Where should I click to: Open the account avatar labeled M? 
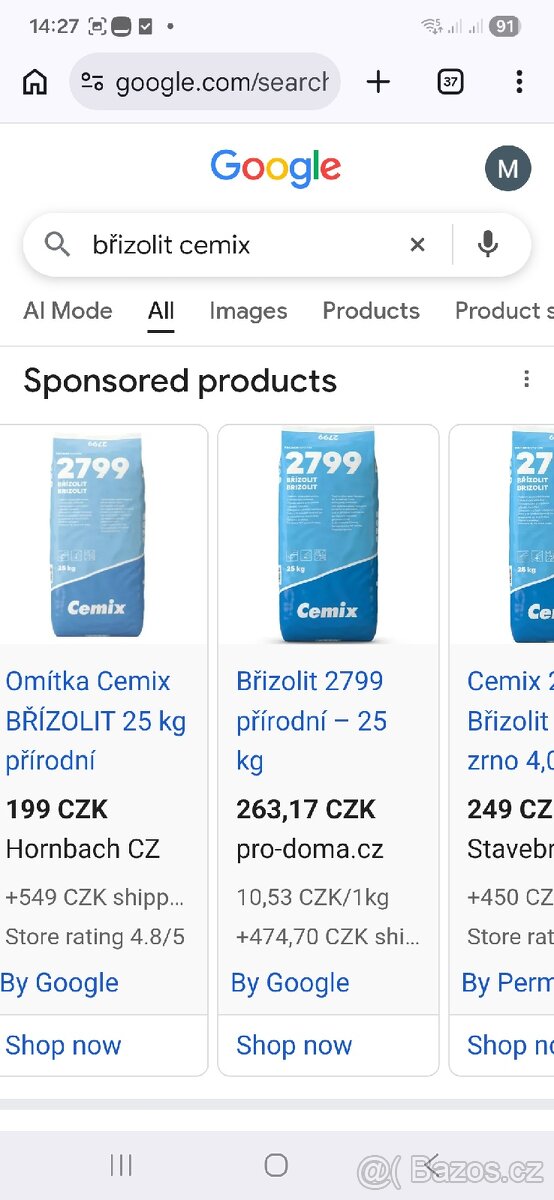tap(508, 168)
